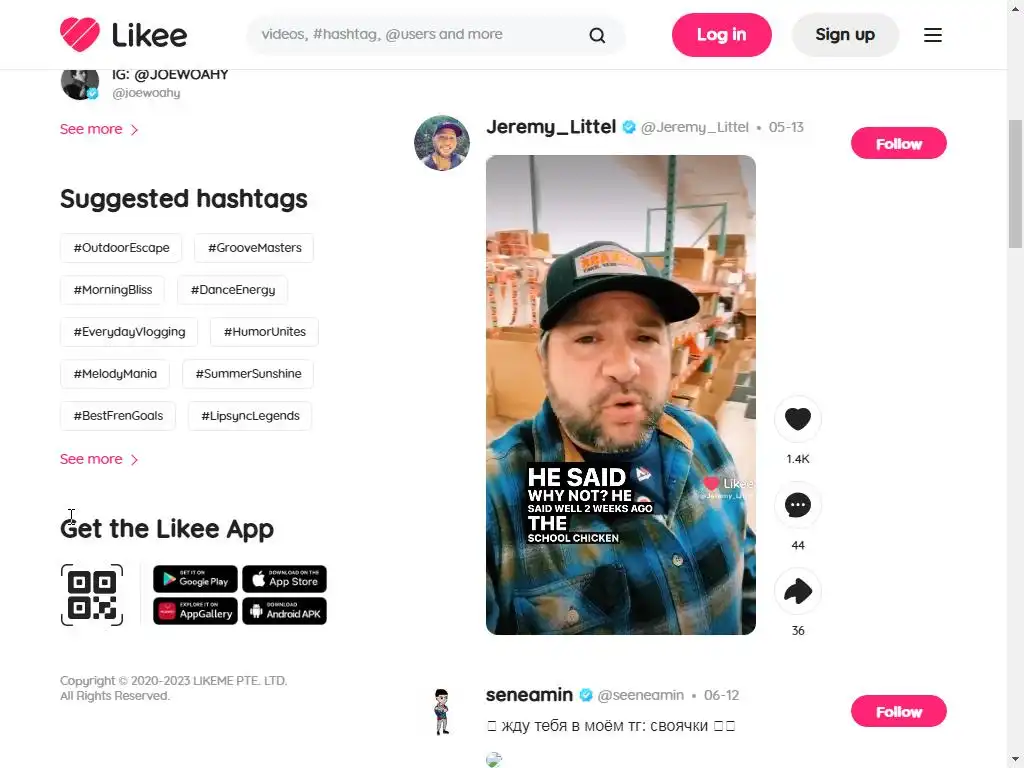The image size is (1024, 768).
Task: Open the AppGallery download badge
Action: (195, 611)
